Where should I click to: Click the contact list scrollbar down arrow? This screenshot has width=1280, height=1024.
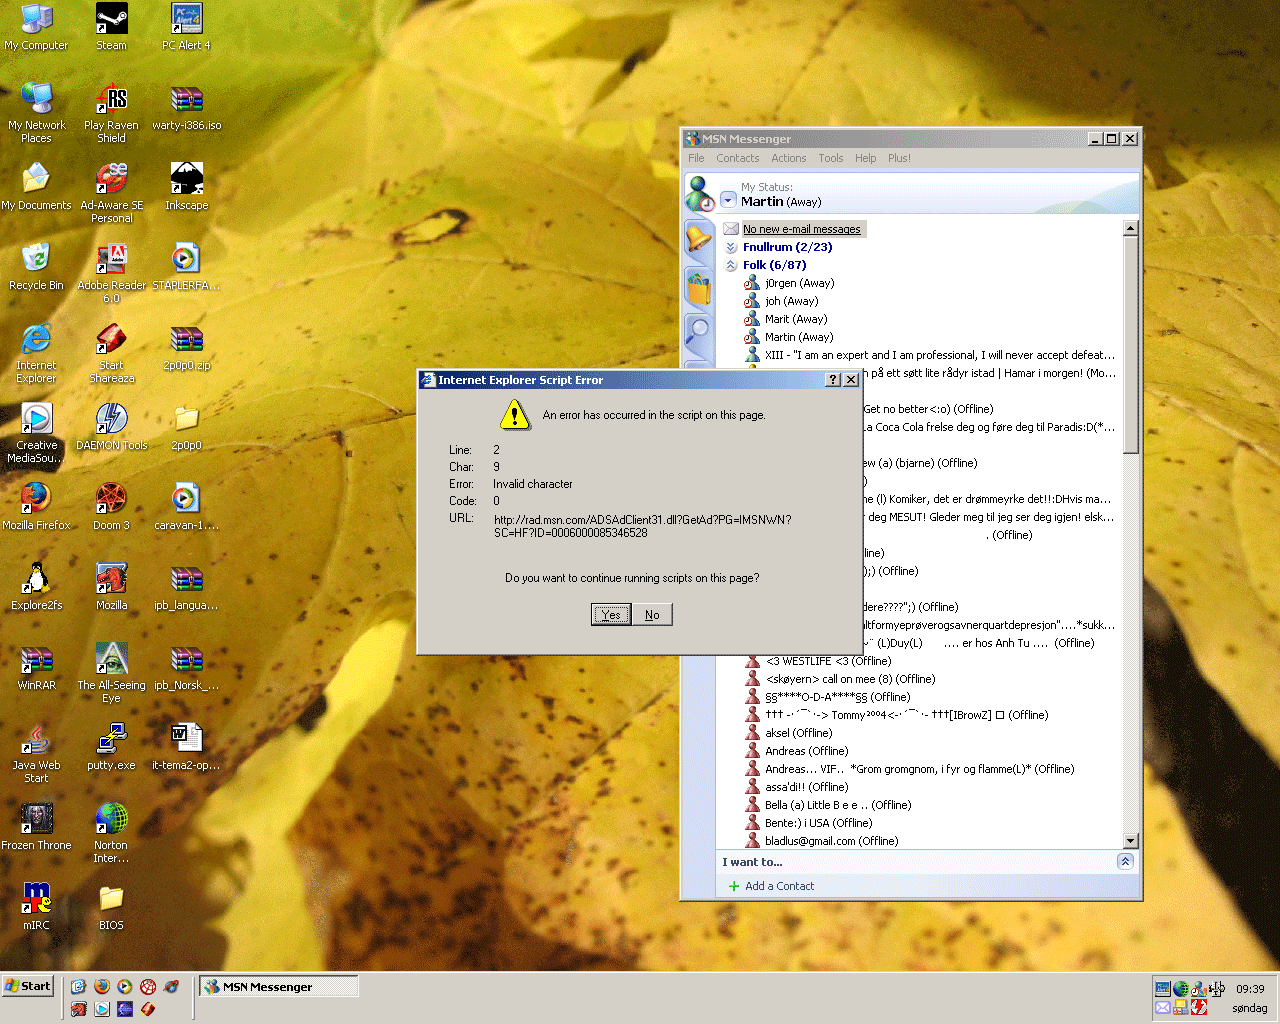(1131, 841)
